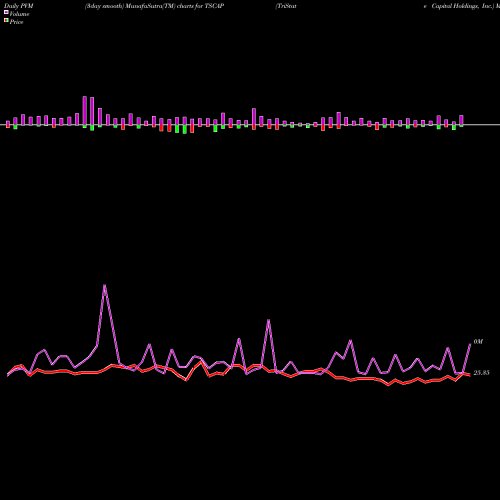The width and height of the screenshot is (500, 500).
Task: Click the MunafaSutra charts for TSCAP heading
Action: tap(154, 6)
